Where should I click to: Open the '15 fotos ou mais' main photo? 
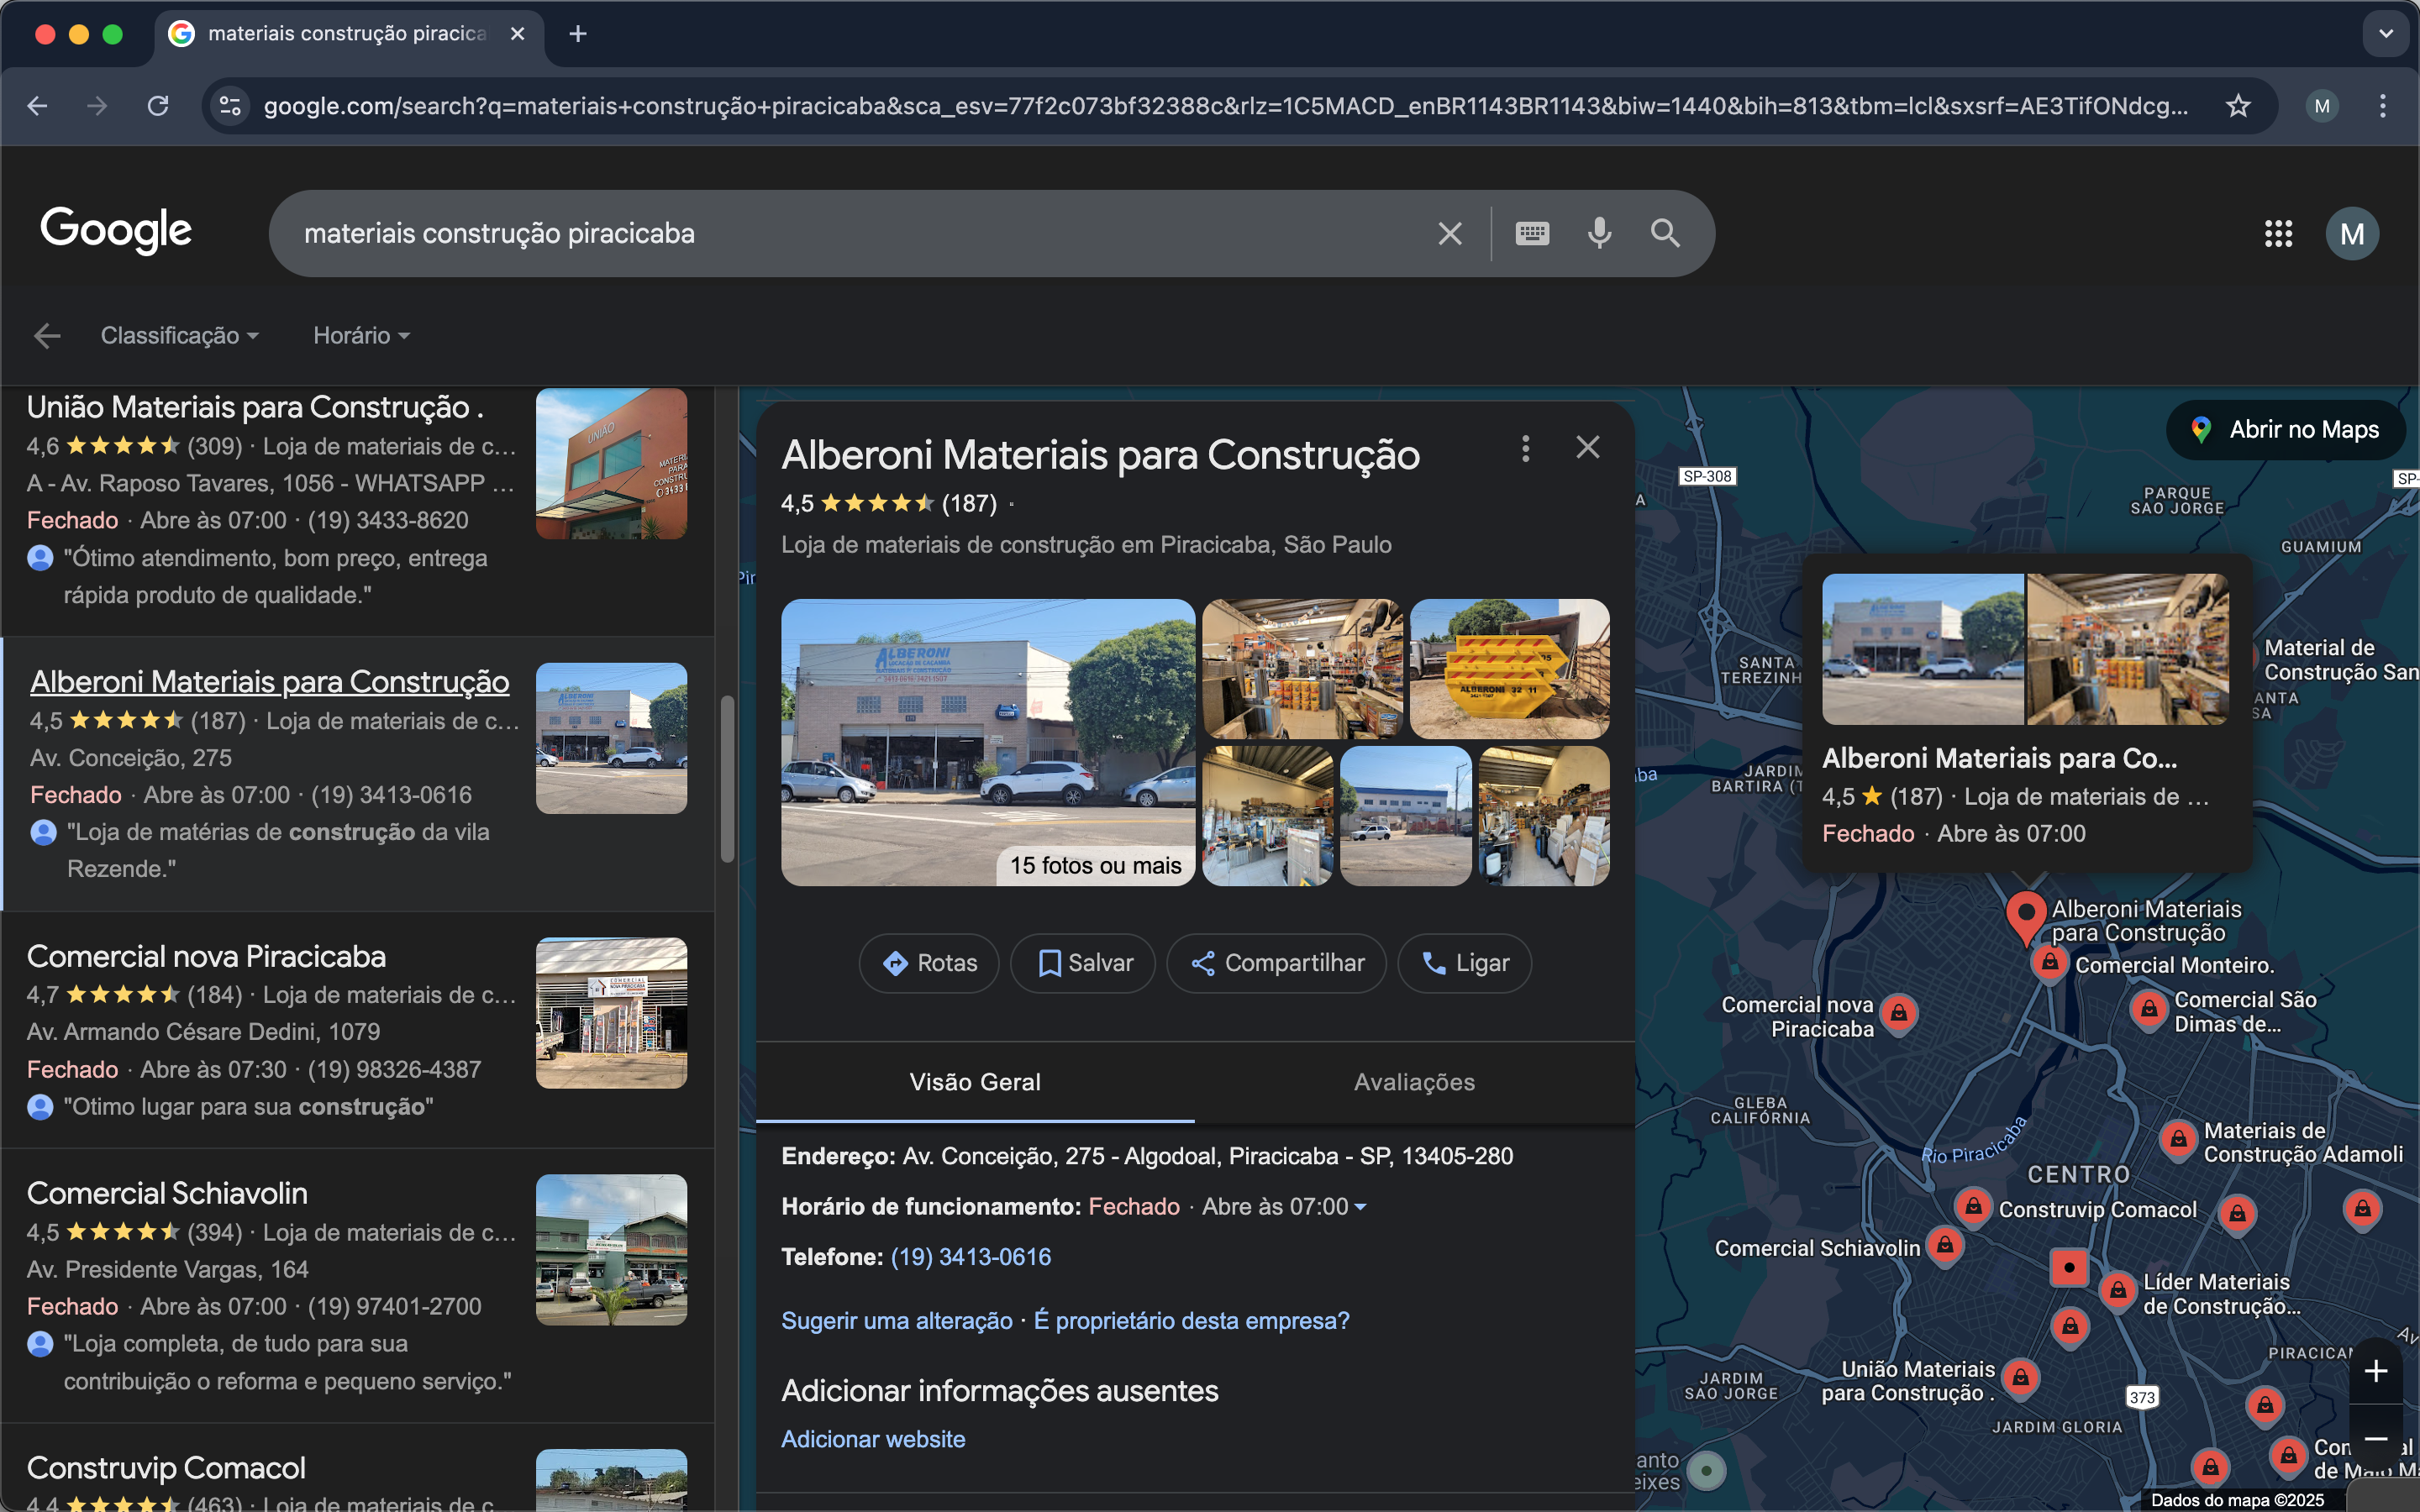point(987,742)
